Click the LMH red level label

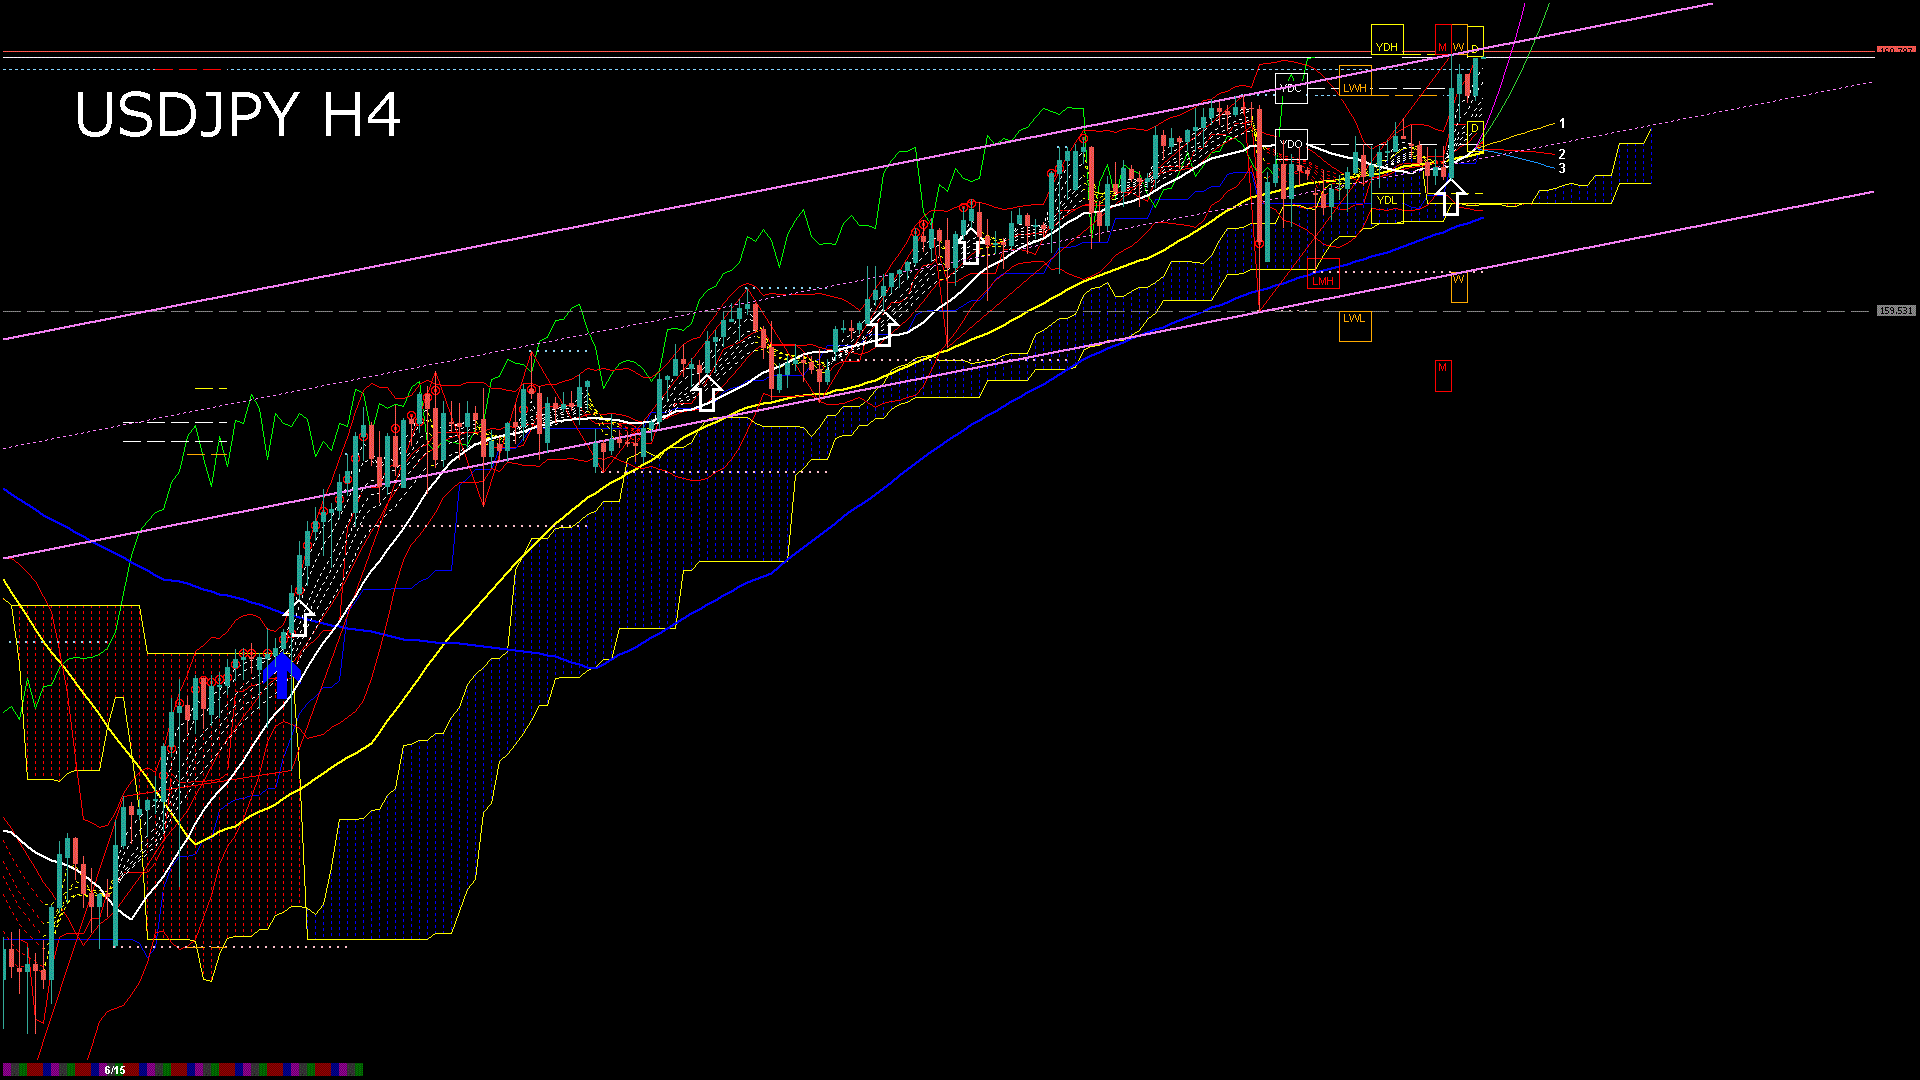click(1323, 274)
